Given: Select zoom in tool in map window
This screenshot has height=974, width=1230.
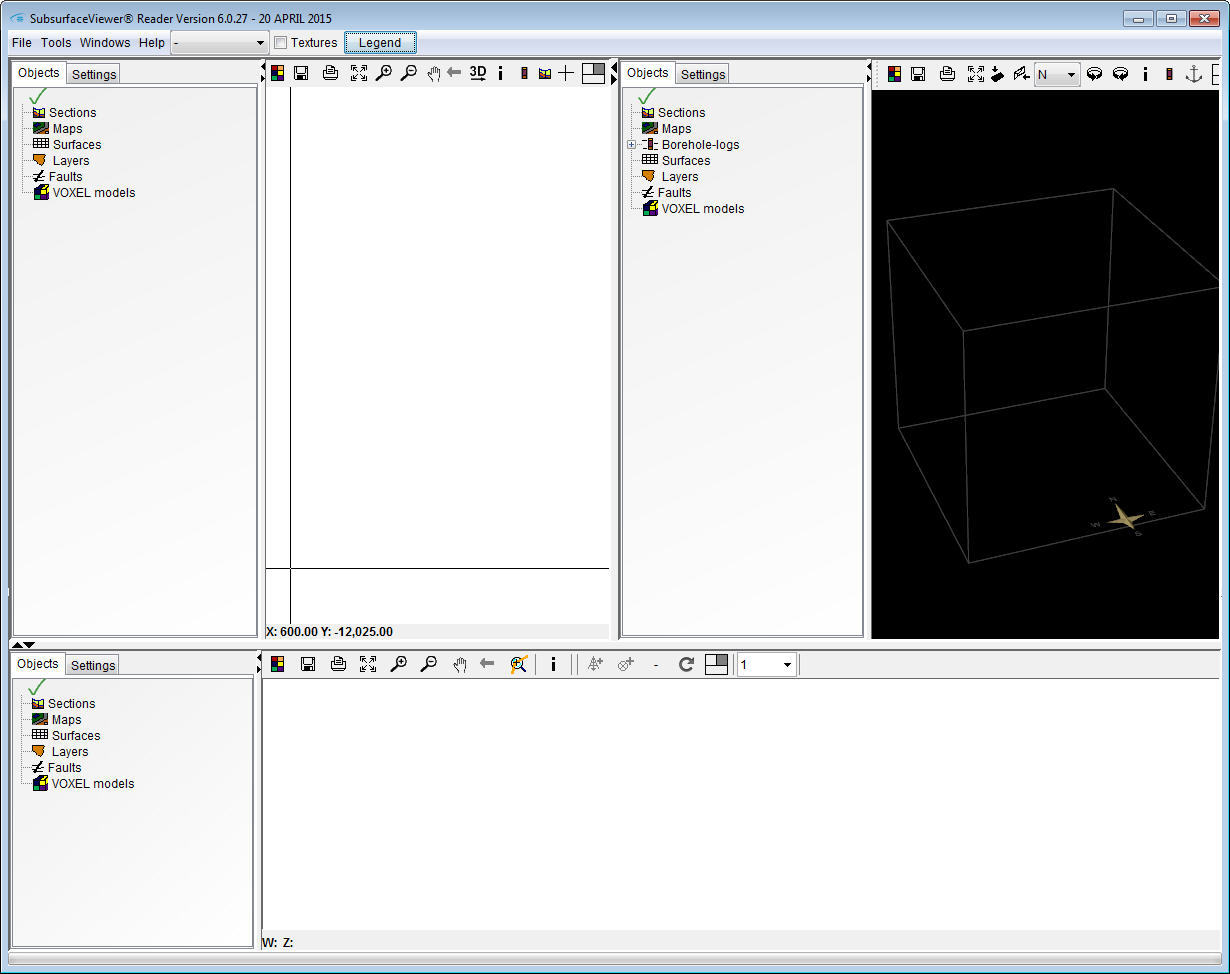Looking at the screenshot, I should point(384,73).
